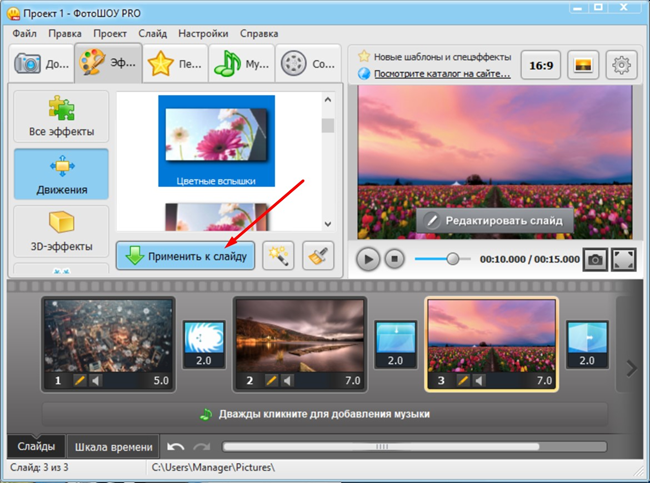This screenshot has width=650, height=483.
Task: Switch to the Шкала времени view
Action: pos(114,447)
